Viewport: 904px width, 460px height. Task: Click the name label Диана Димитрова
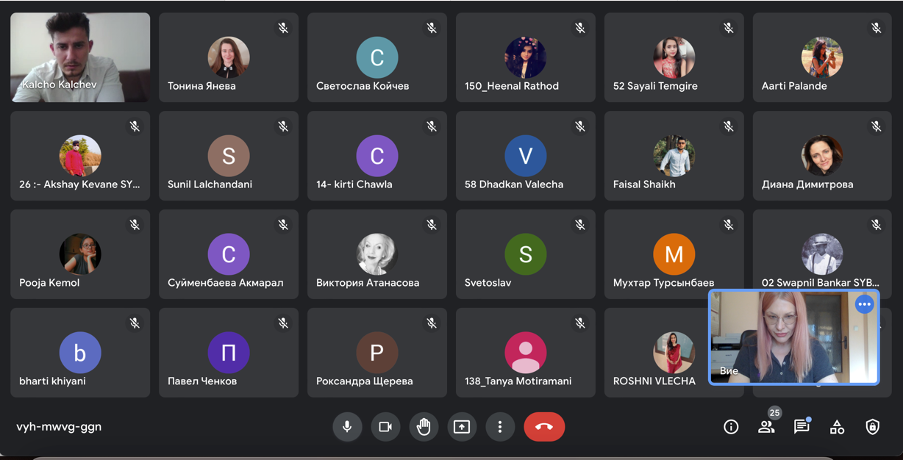click(x=807, y=184)
